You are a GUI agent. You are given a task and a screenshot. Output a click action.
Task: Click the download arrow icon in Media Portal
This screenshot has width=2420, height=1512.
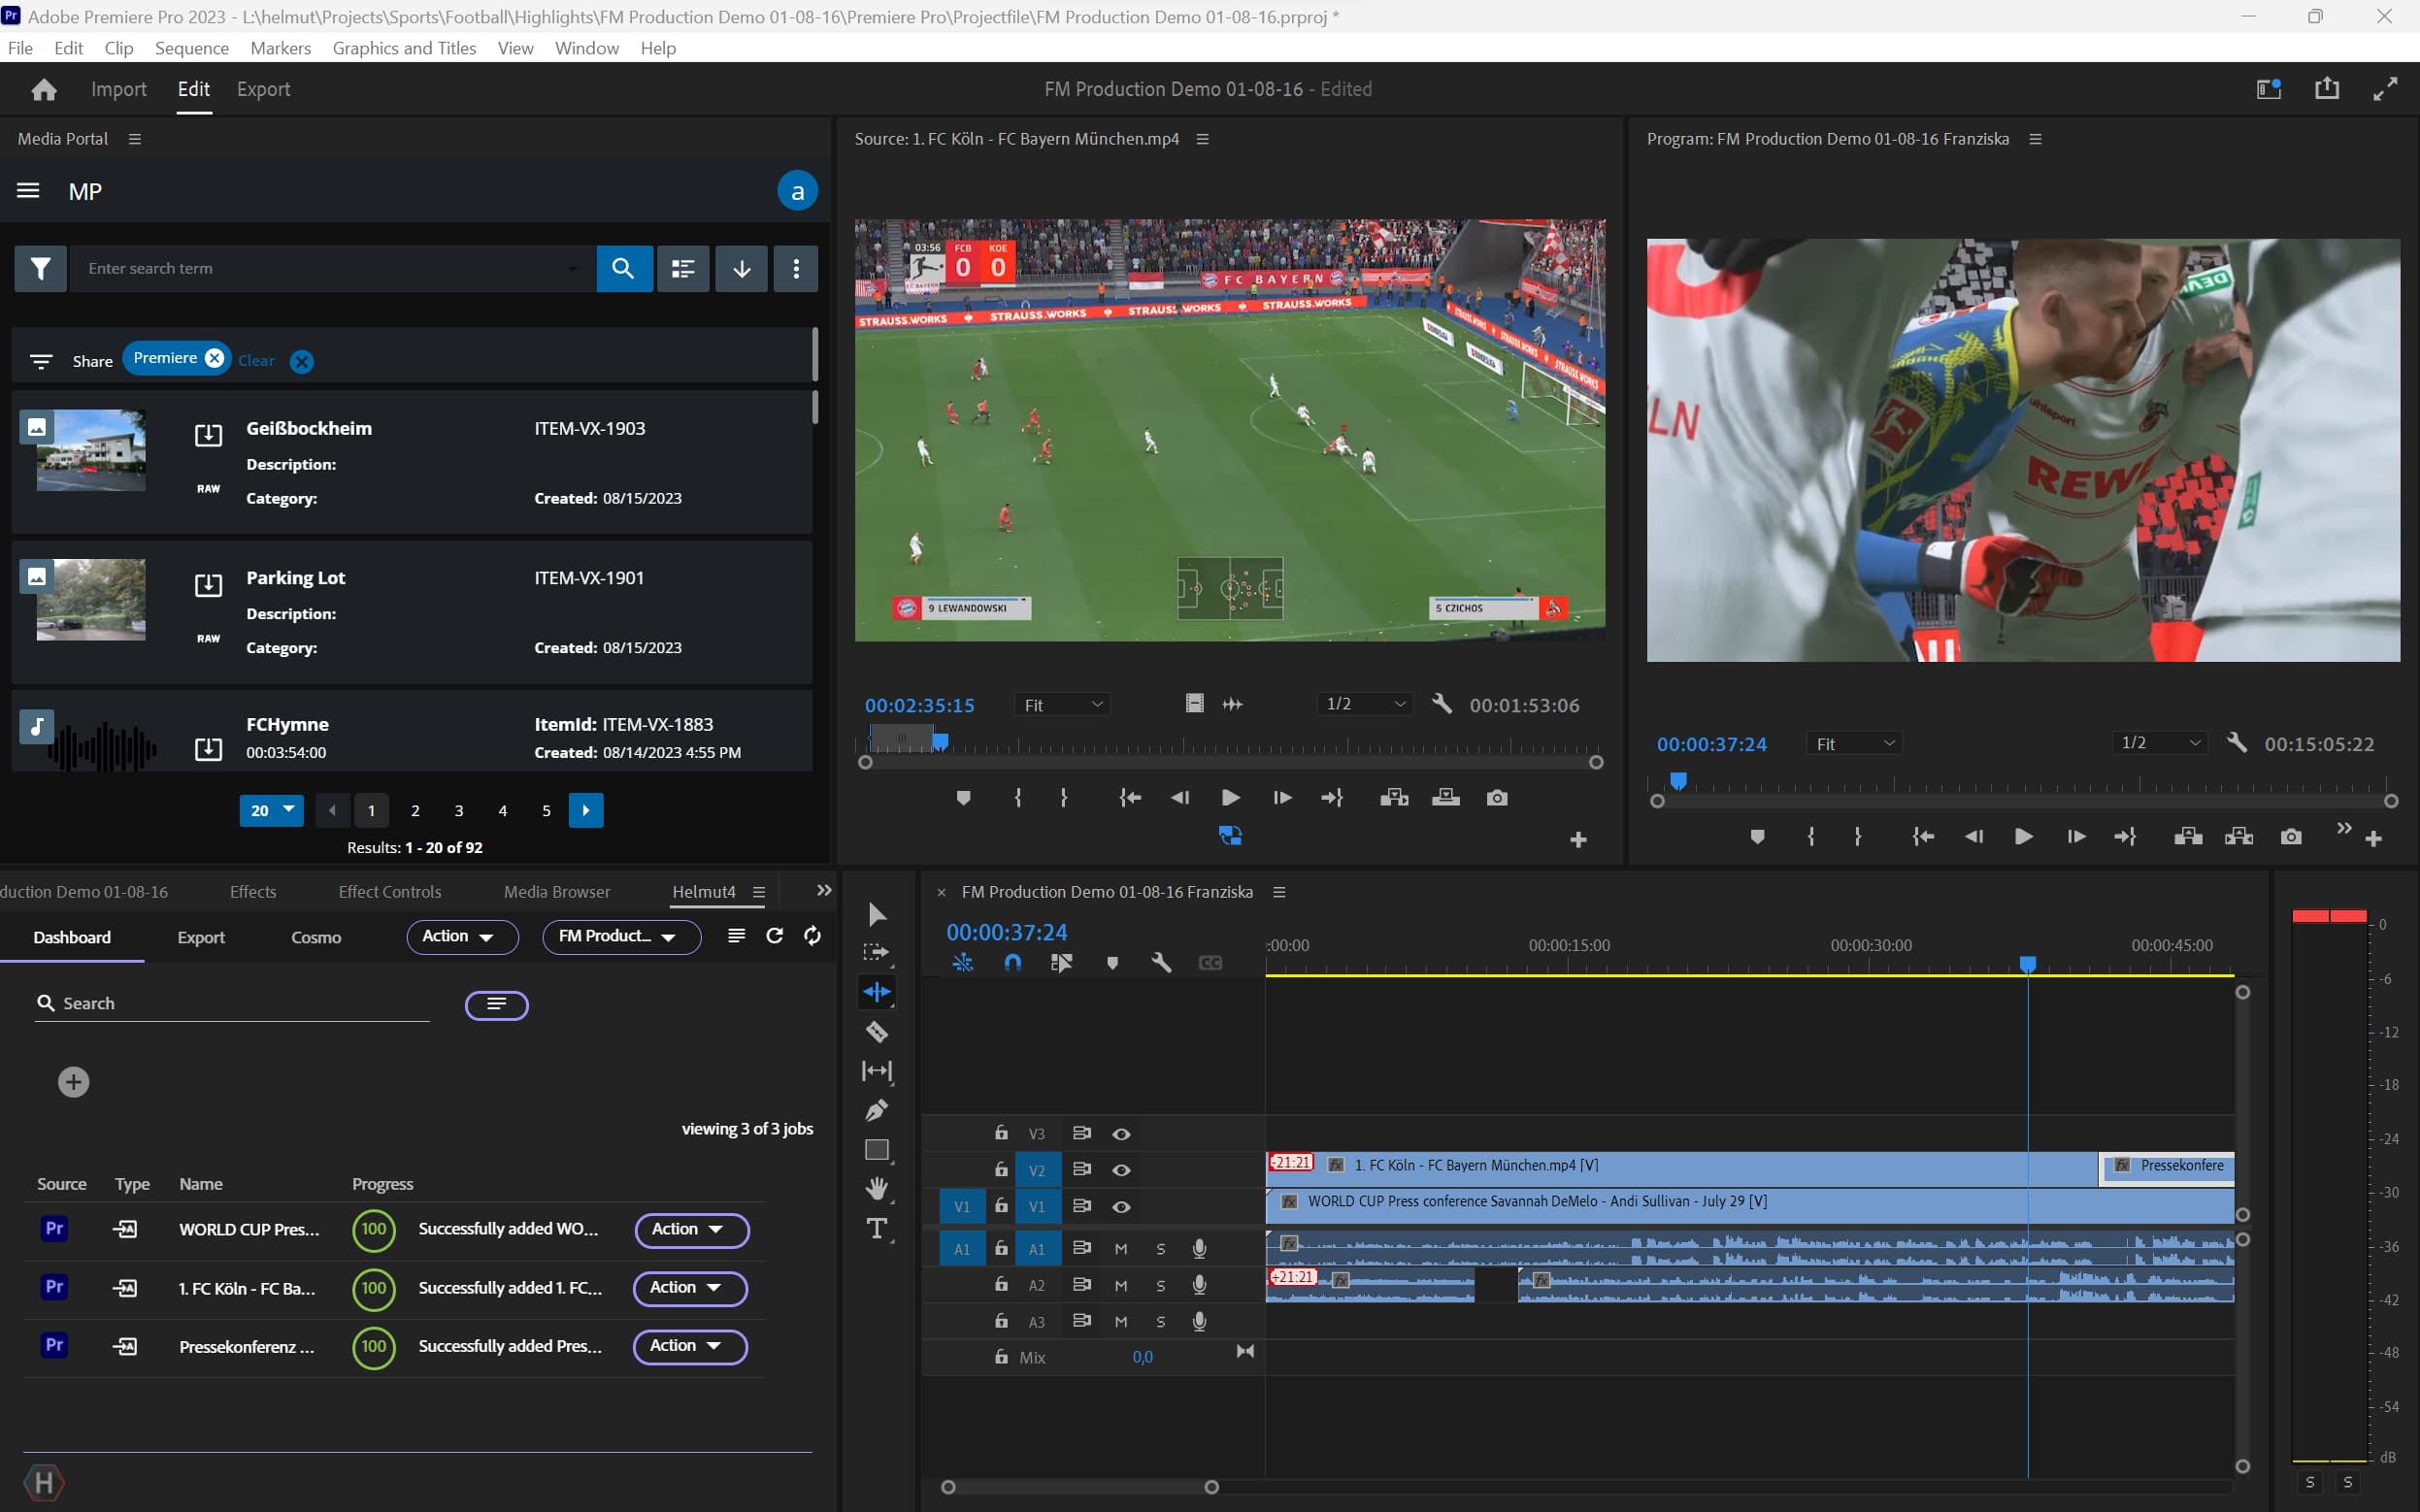742,268
